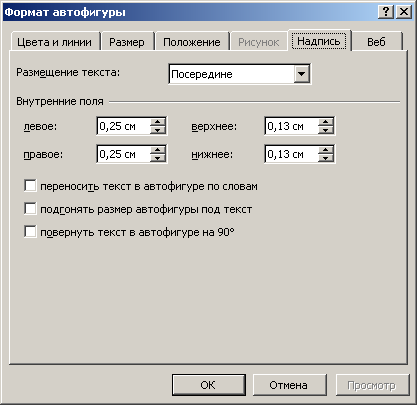Switch to the Цвета и линии tab

point(55,42)
